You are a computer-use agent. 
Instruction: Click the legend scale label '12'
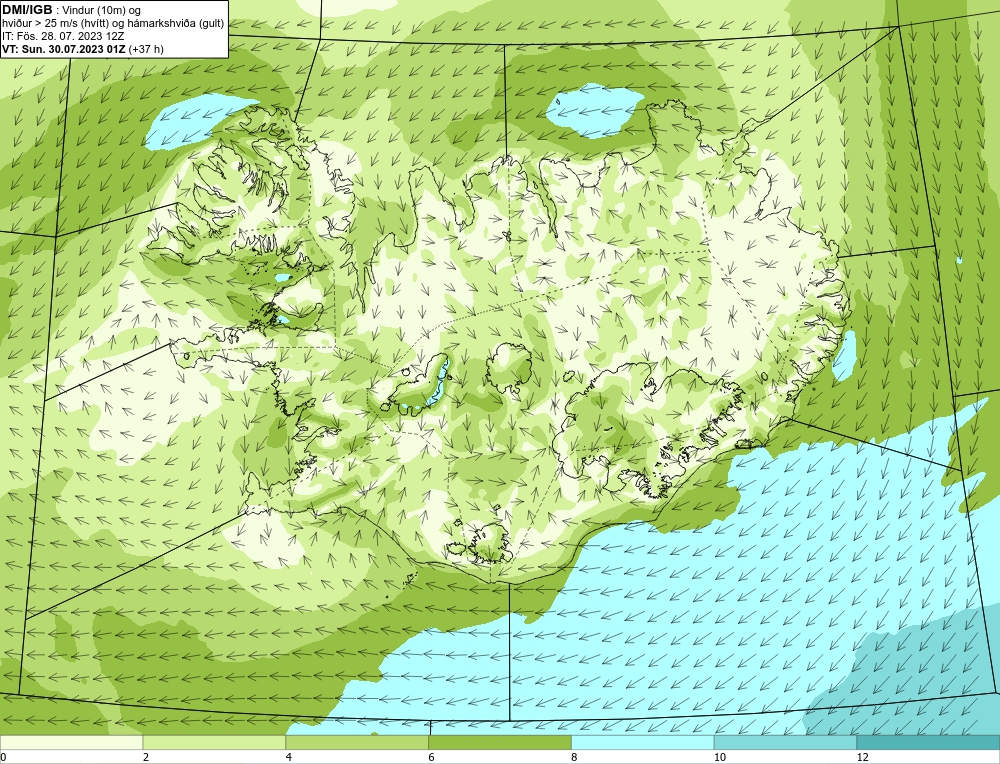point(862,757)
